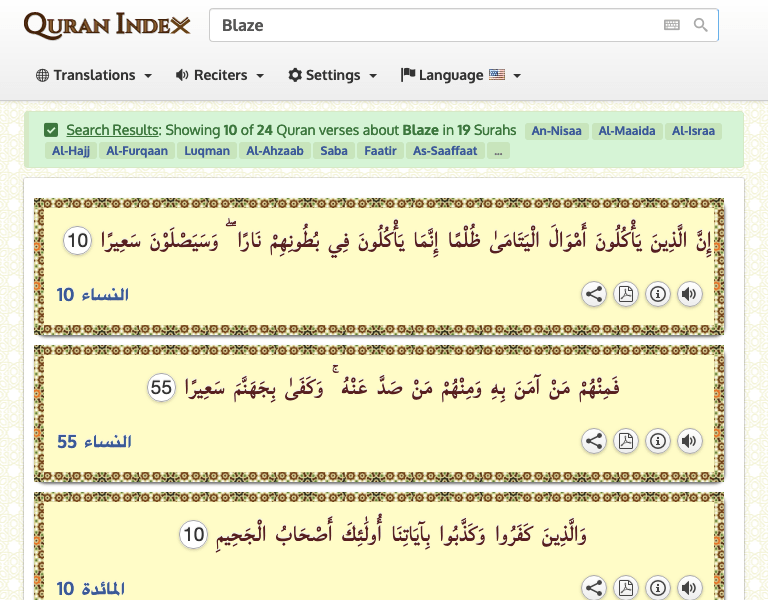Open the Language dropdown
This screenshot has height=600, width=768.
(460, 75)
